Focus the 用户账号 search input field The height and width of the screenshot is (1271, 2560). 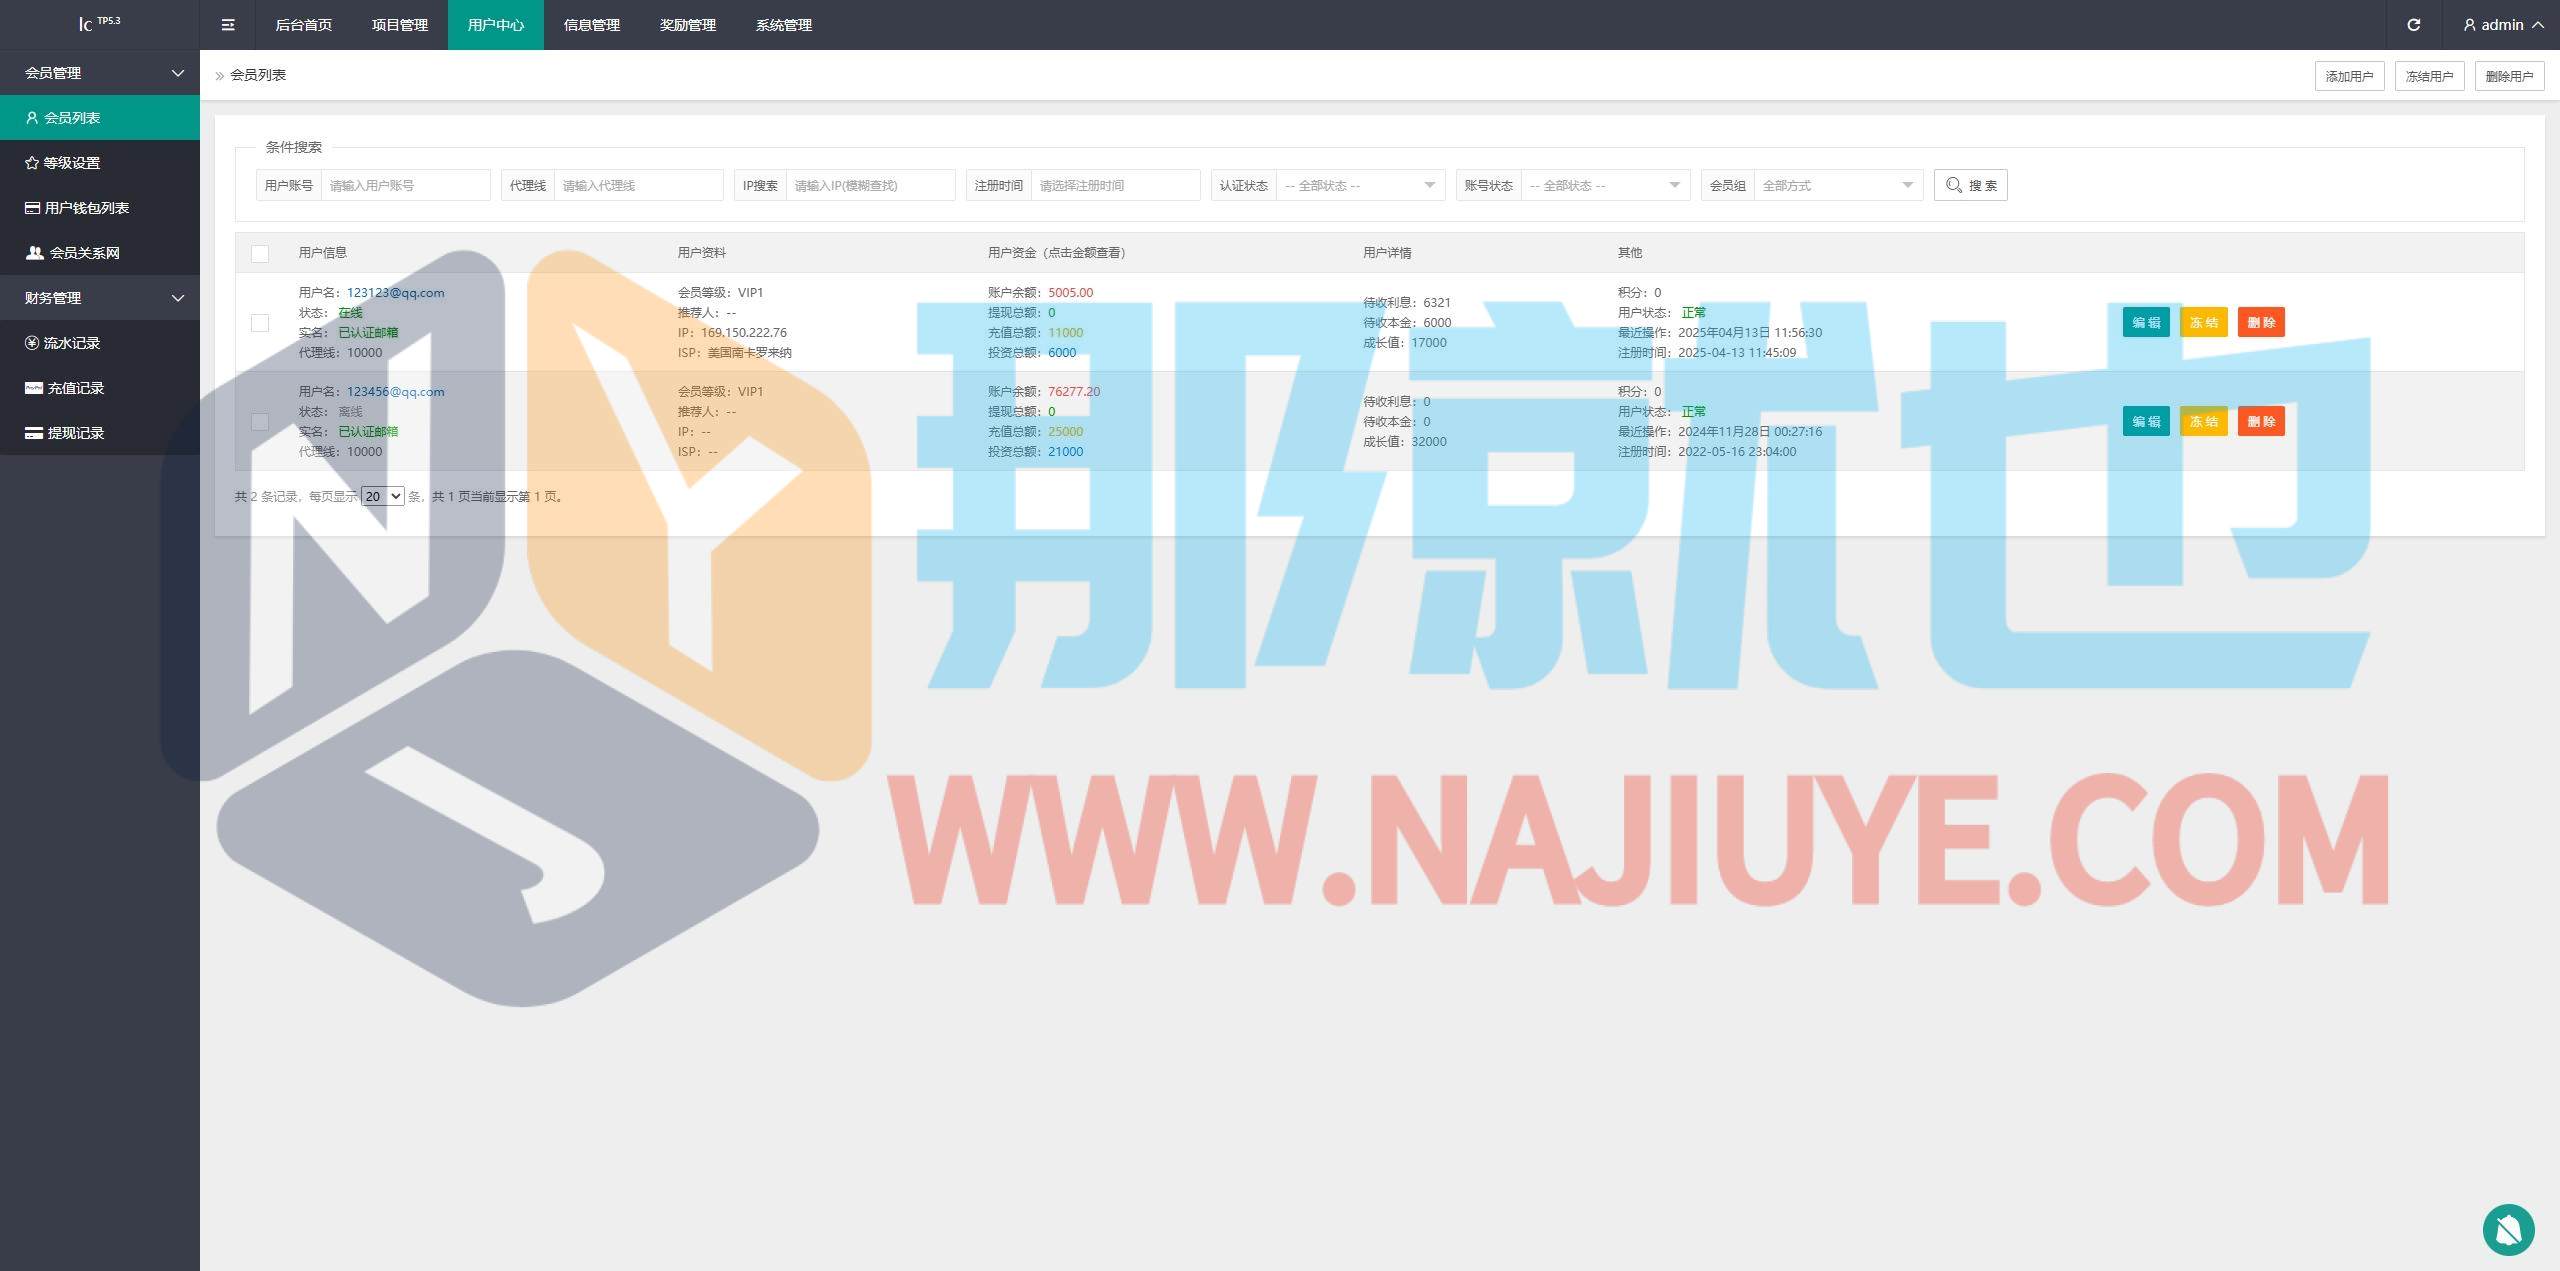click(x=404, y=185)
